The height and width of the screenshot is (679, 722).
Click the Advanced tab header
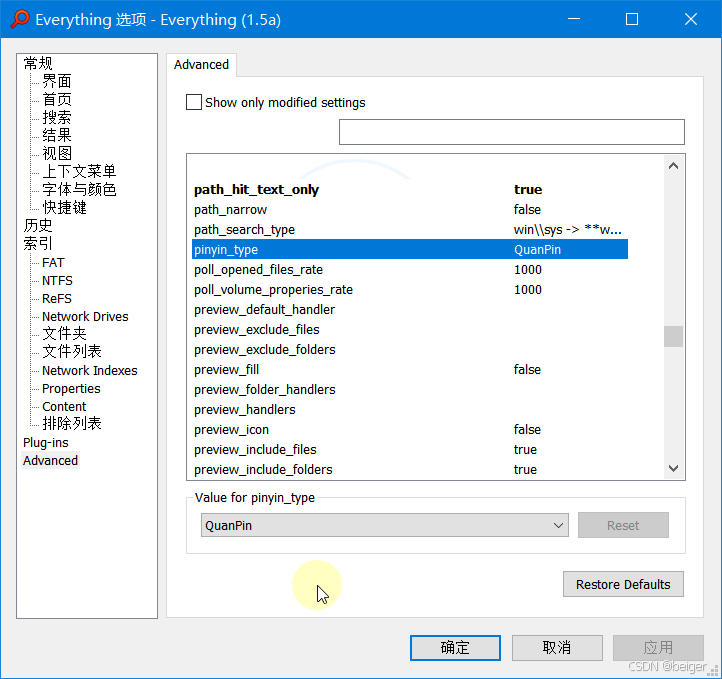[x=201, y=64]
